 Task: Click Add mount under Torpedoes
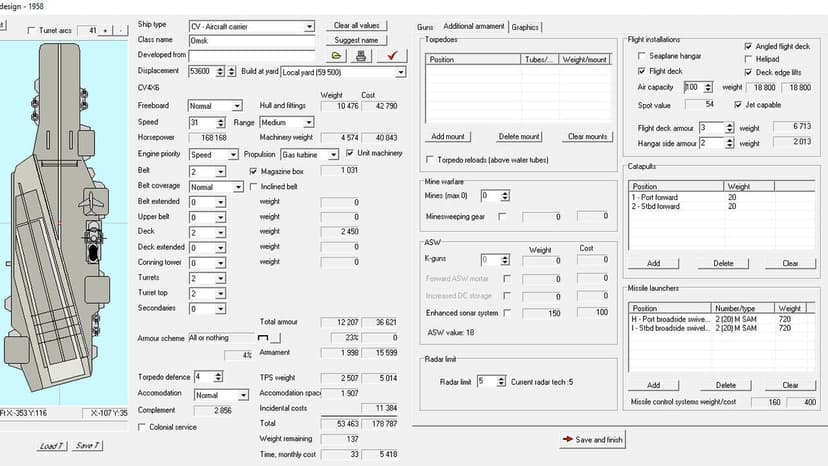[448, 136]
